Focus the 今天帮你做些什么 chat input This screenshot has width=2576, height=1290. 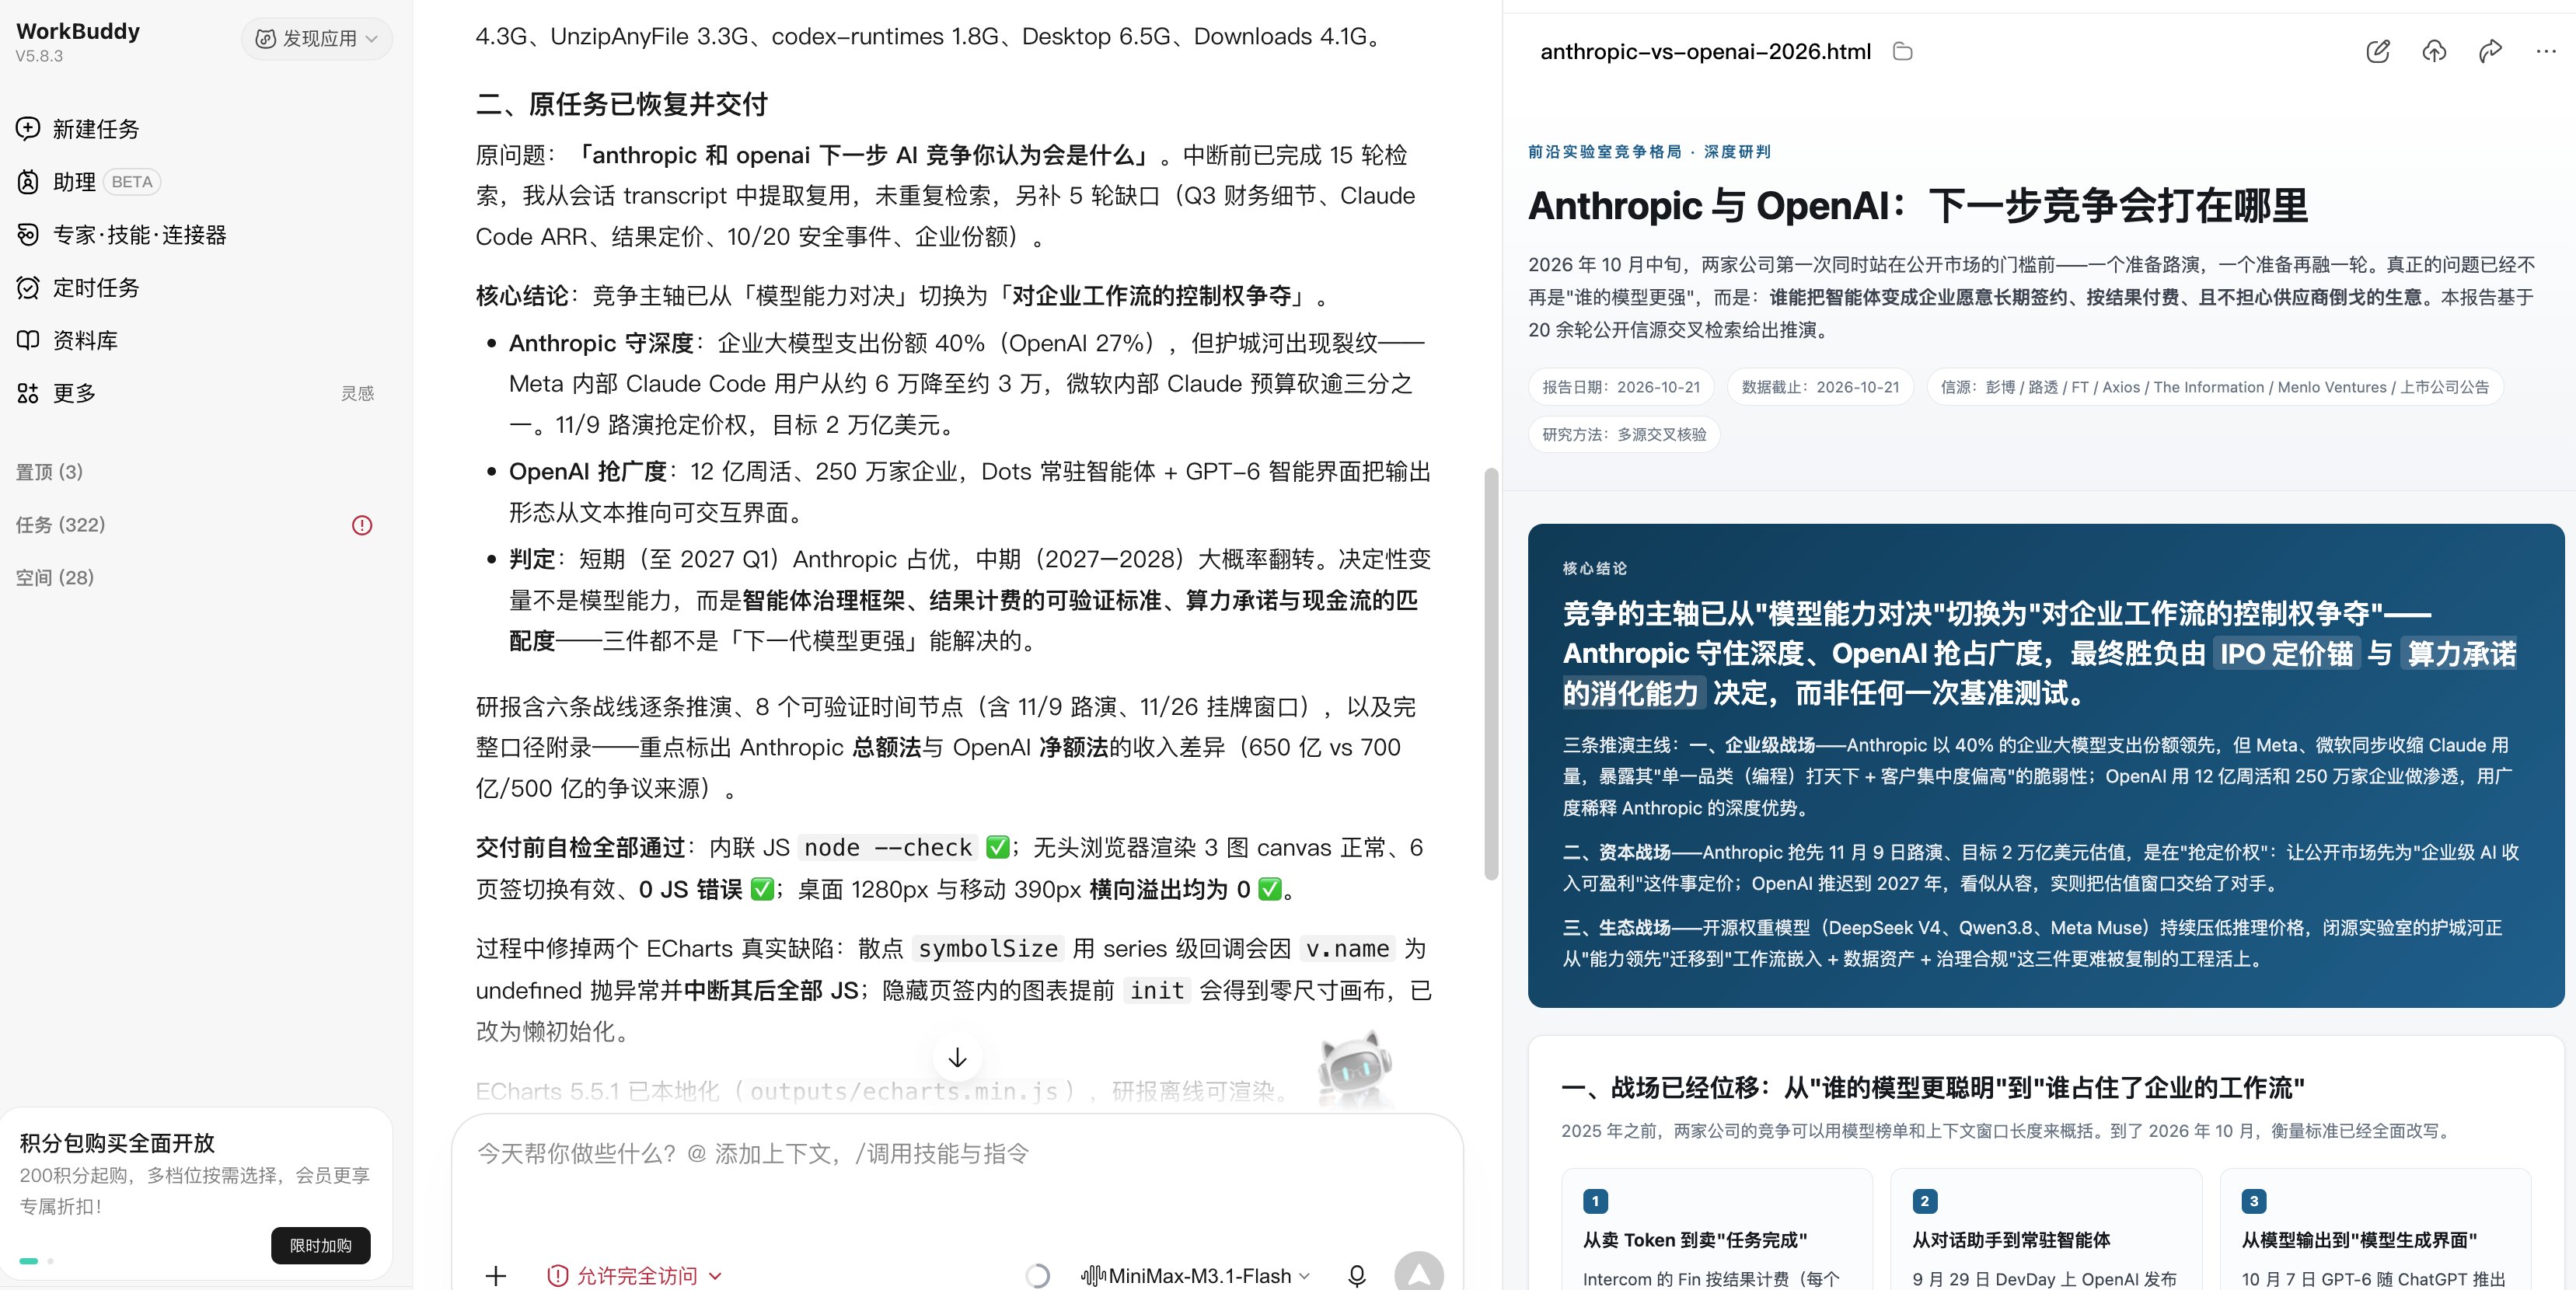coord(957,1154)
